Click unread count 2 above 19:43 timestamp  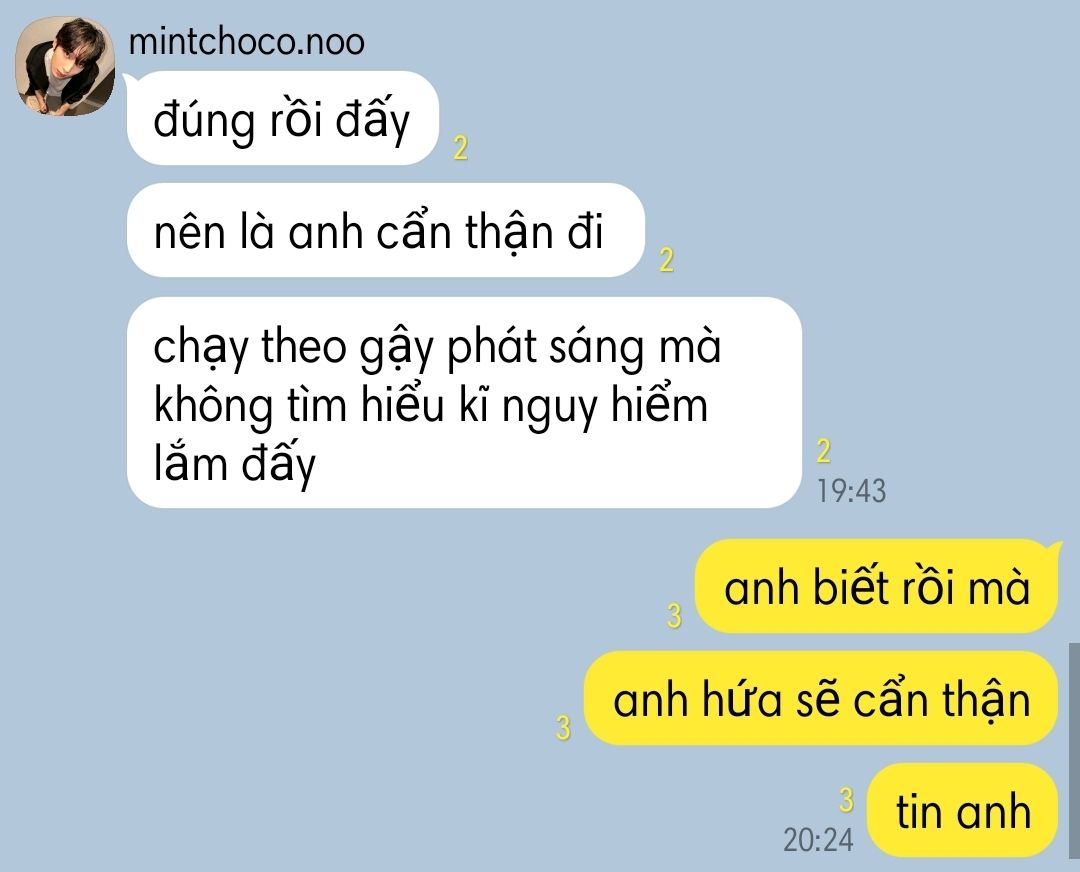pos(823,451)
